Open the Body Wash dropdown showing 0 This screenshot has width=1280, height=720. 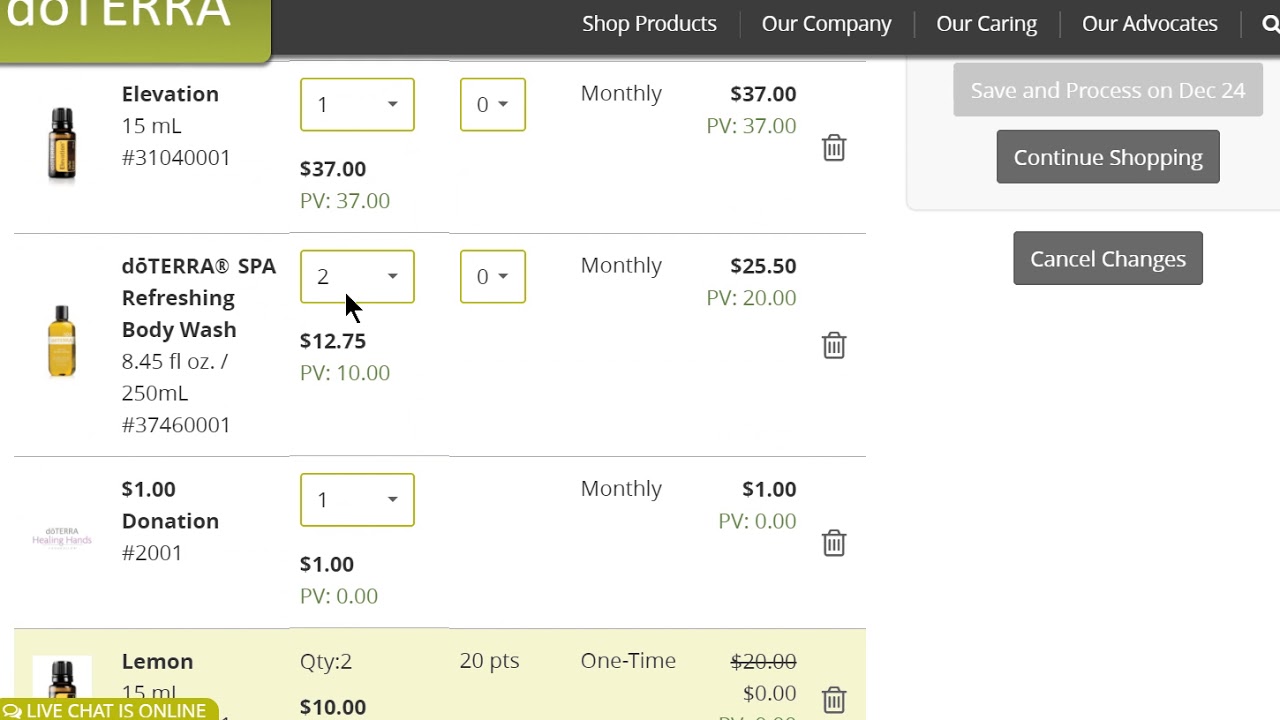pyautogui.click(x=492, y=276)
